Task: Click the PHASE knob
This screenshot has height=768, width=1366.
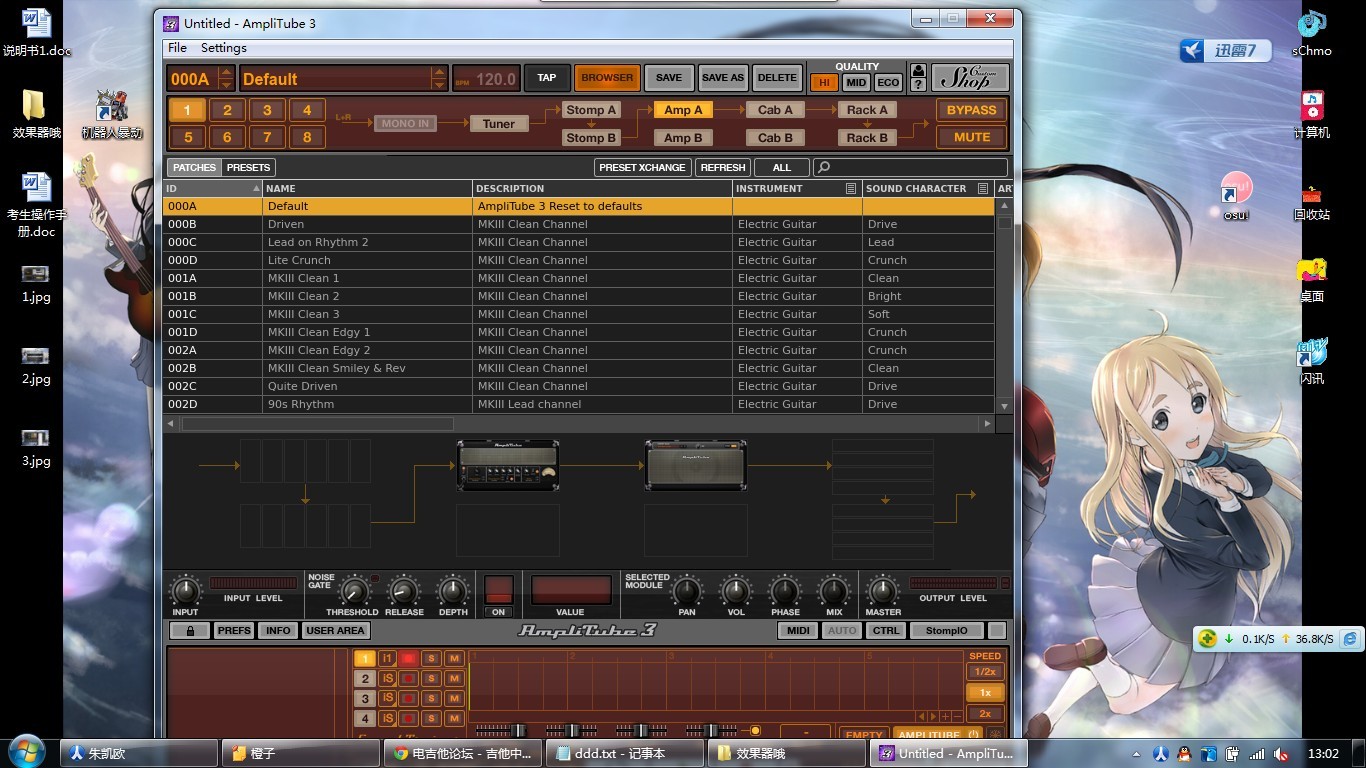Action: tap(785, 590)
